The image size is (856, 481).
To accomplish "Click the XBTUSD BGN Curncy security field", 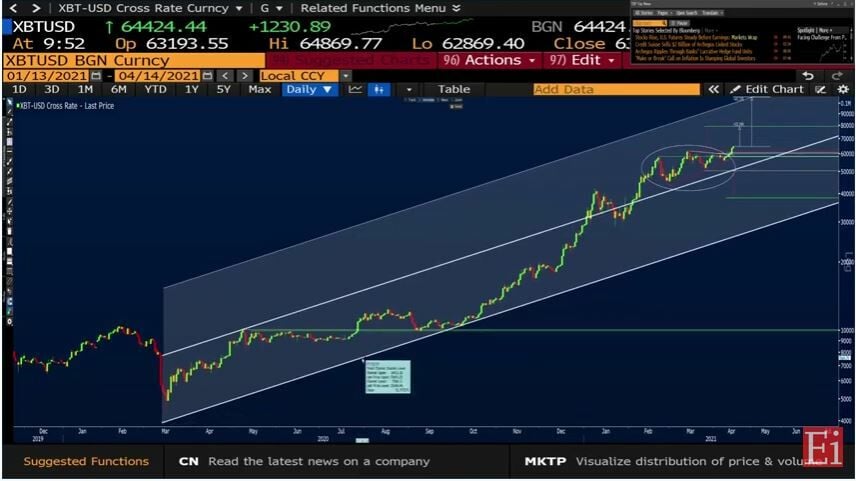I will pyautogui.click(x=134, y=61).
